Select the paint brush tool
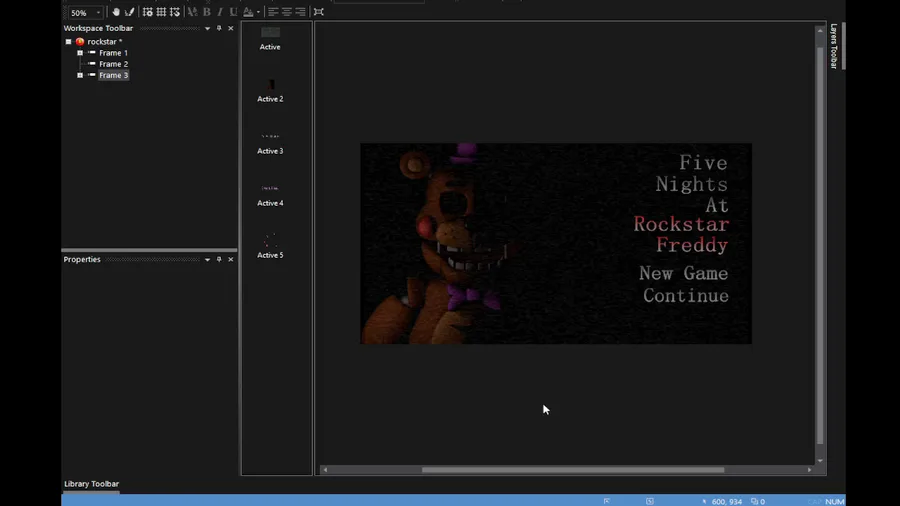The width and height of the screenshot is (900, 506). [x=130, y=11]
